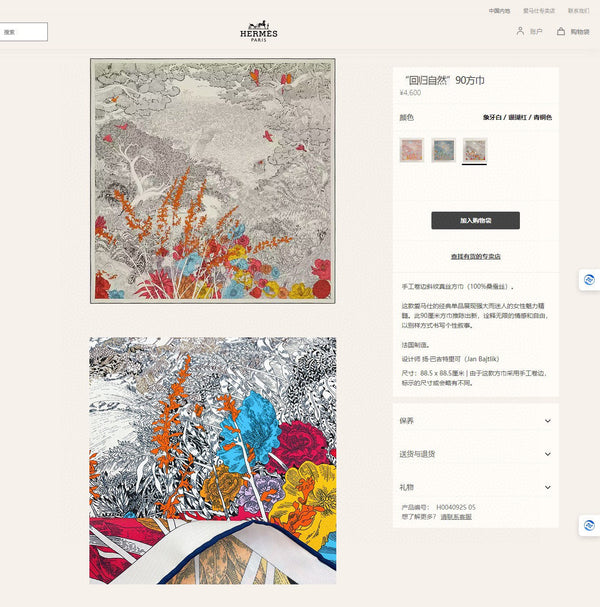Click the upper floating chat widget icon

point(589,280)
